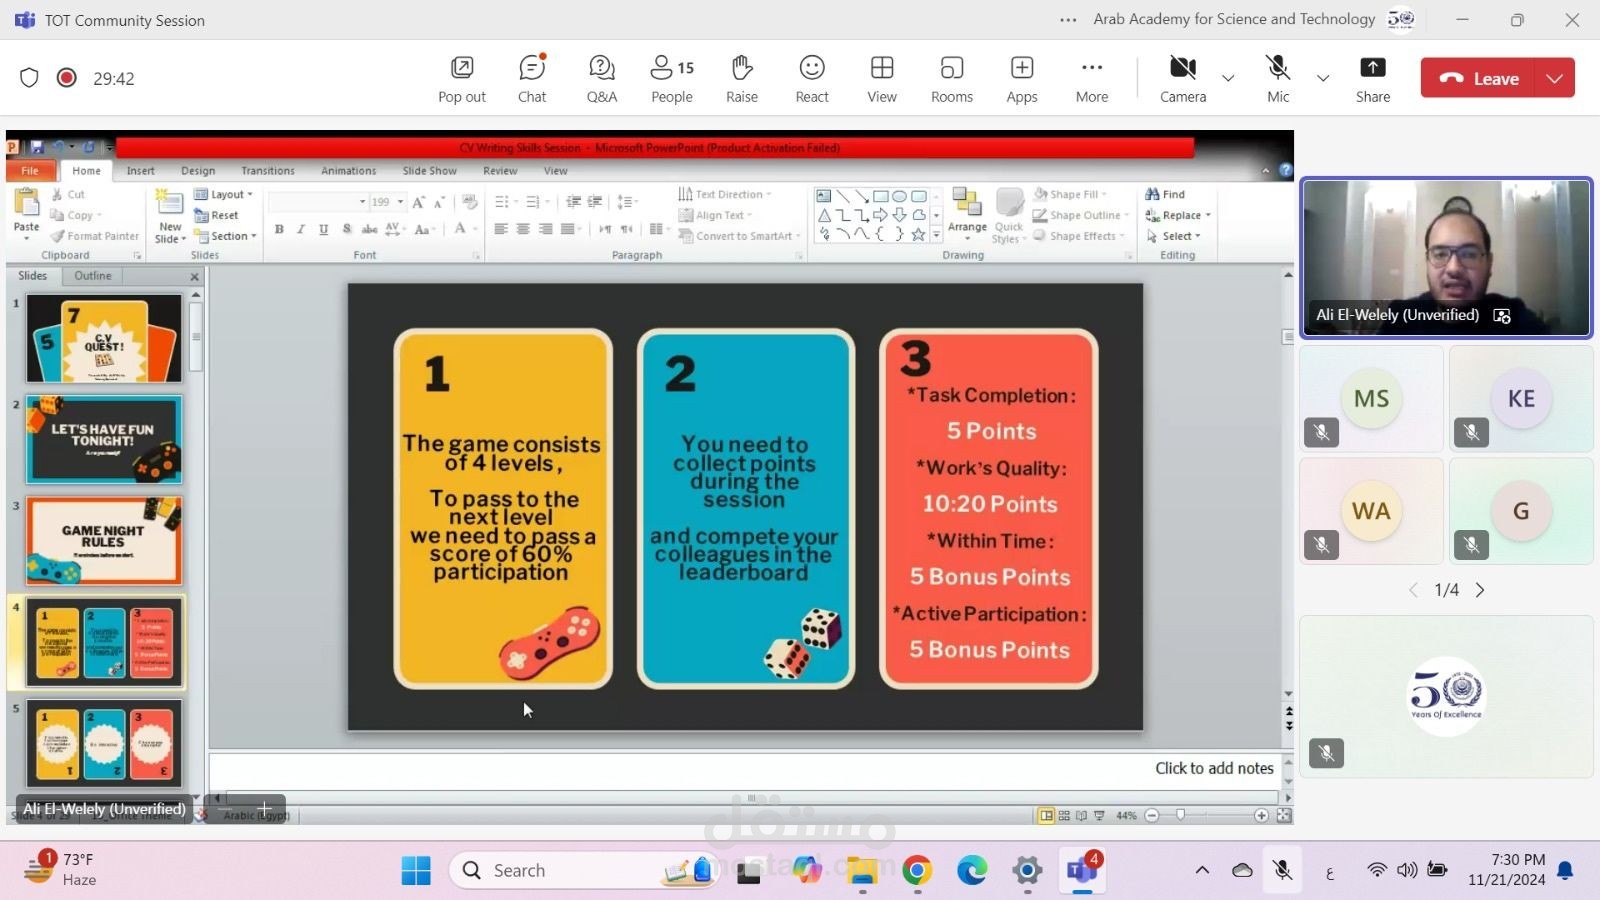Viewport: 1600px width, 900px height.
Task: Select slide 3 Game Night Rules thumbnail
Action: [104, 541]
